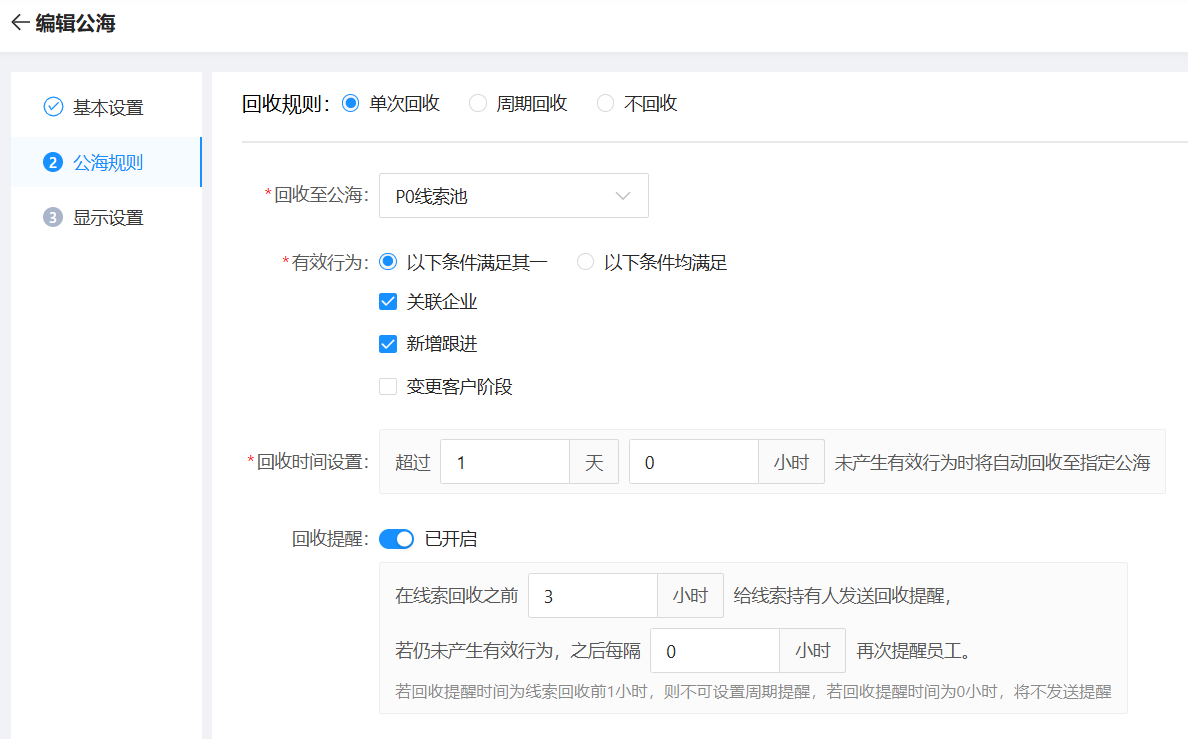The height and width of the screenshot is (739, 1188).
Task: Open the 基本设置 step
Action: 107,107
